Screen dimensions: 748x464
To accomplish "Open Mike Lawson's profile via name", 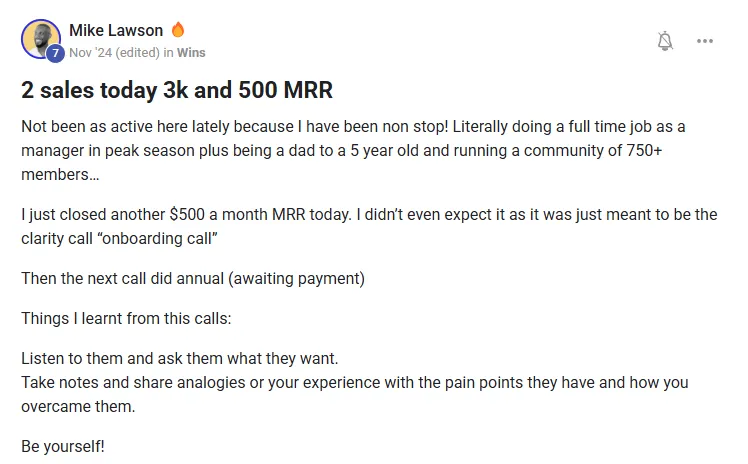I will point(116,30).
